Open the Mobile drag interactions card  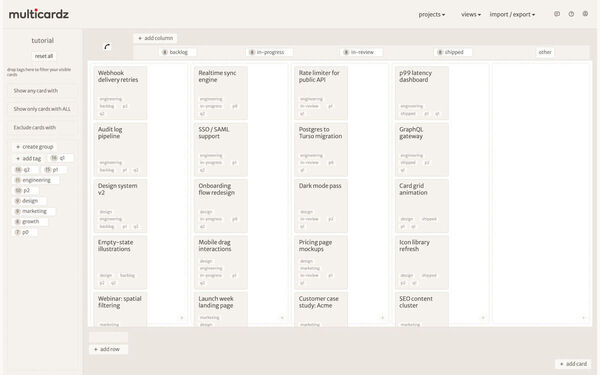tap(221, 262)
